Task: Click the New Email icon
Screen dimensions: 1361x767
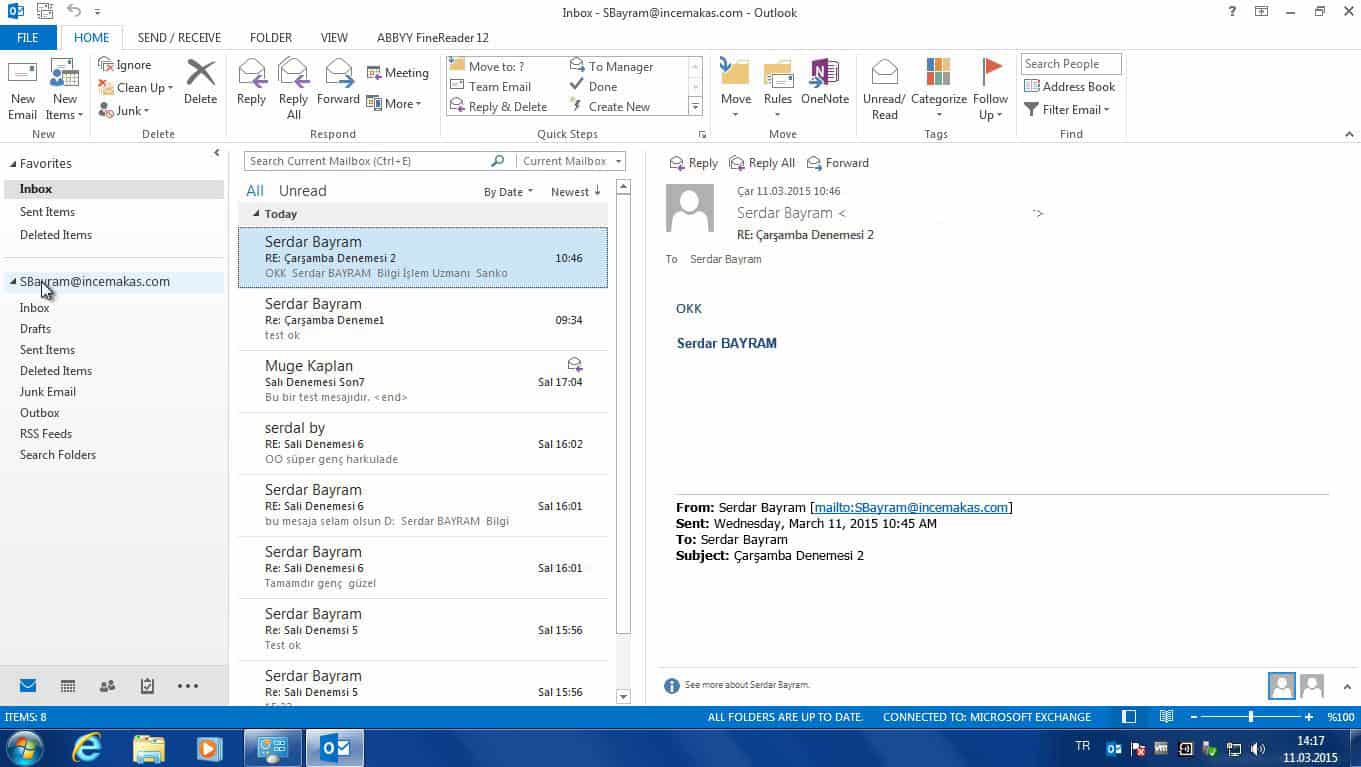Action: tap(22, 75)
